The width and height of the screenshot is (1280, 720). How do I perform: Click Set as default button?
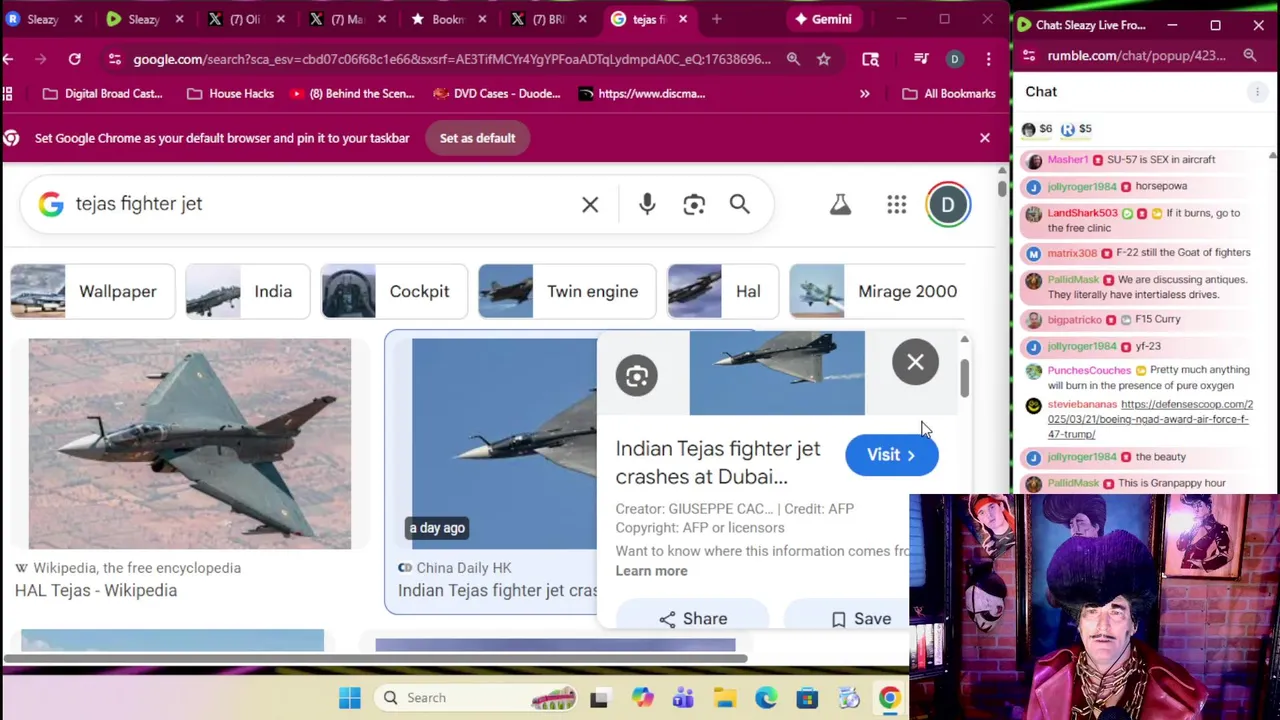point(477,138)
